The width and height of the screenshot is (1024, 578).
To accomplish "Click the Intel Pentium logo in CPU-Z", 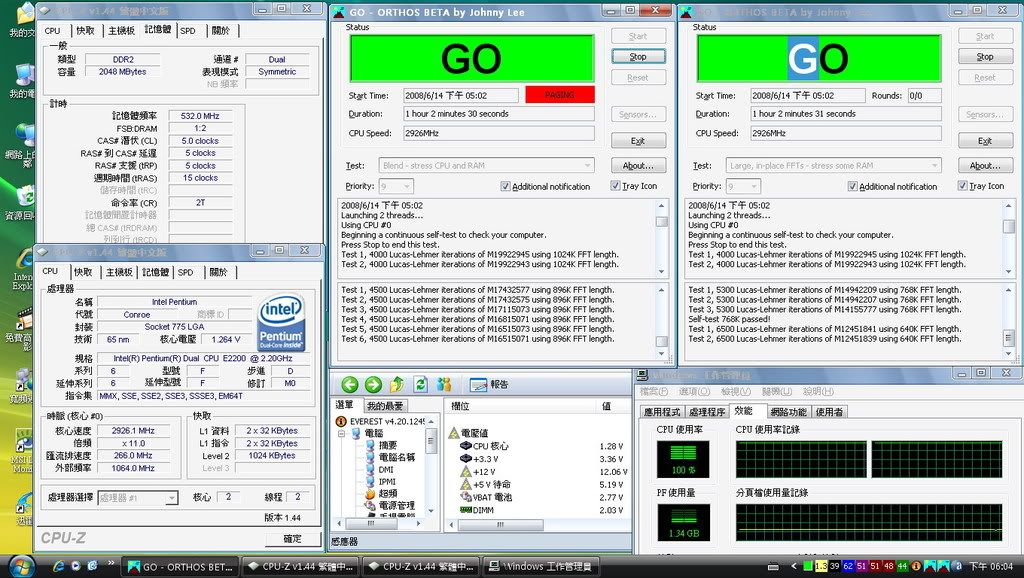I will pyautogui.click(x=281, y=323).
